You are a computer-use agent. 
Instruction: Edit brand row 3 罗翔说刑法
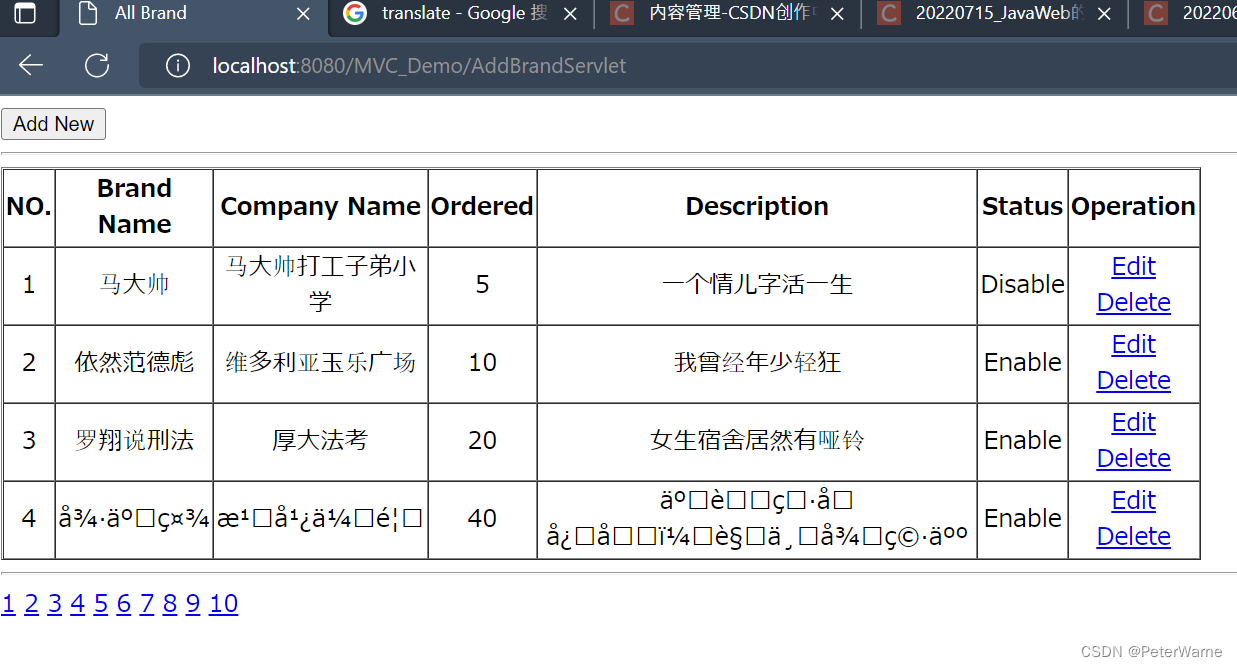tap(1133, 423)
